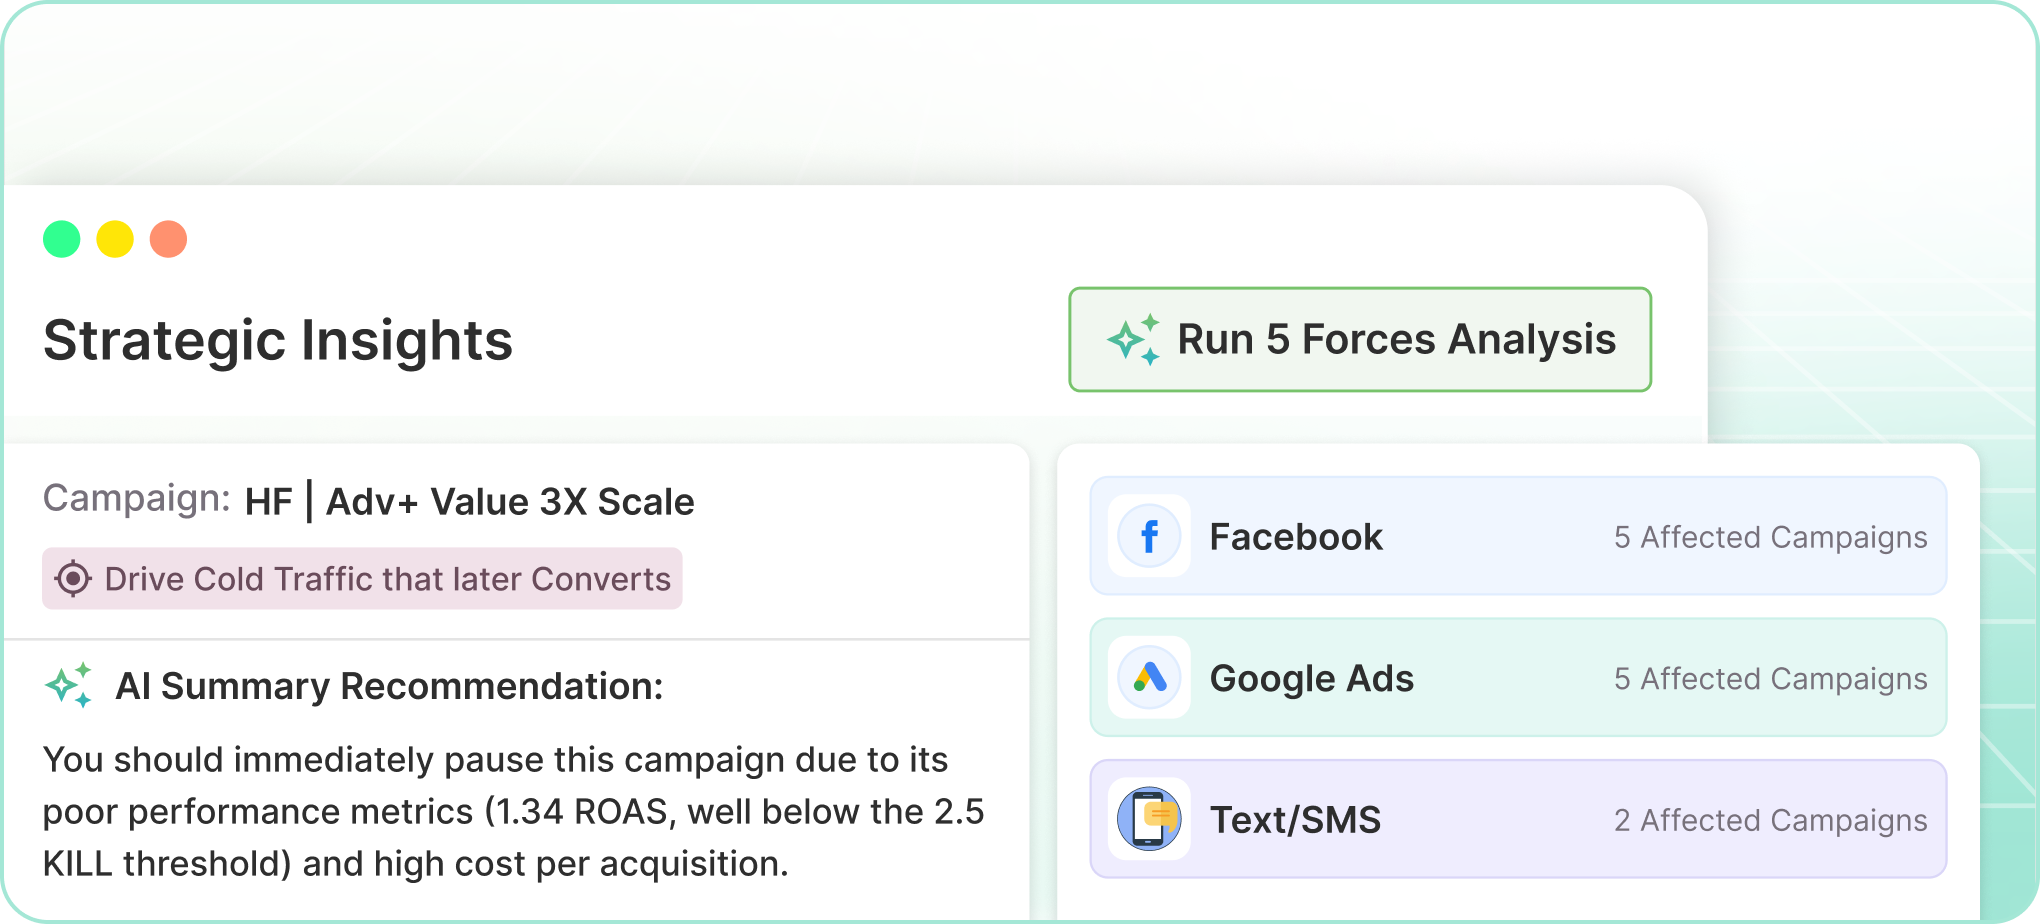Image resolution: width=2040 pixels, height=924 pixels.
Task: Click the yellow traffic light dot
Action: tap(113, 238)
